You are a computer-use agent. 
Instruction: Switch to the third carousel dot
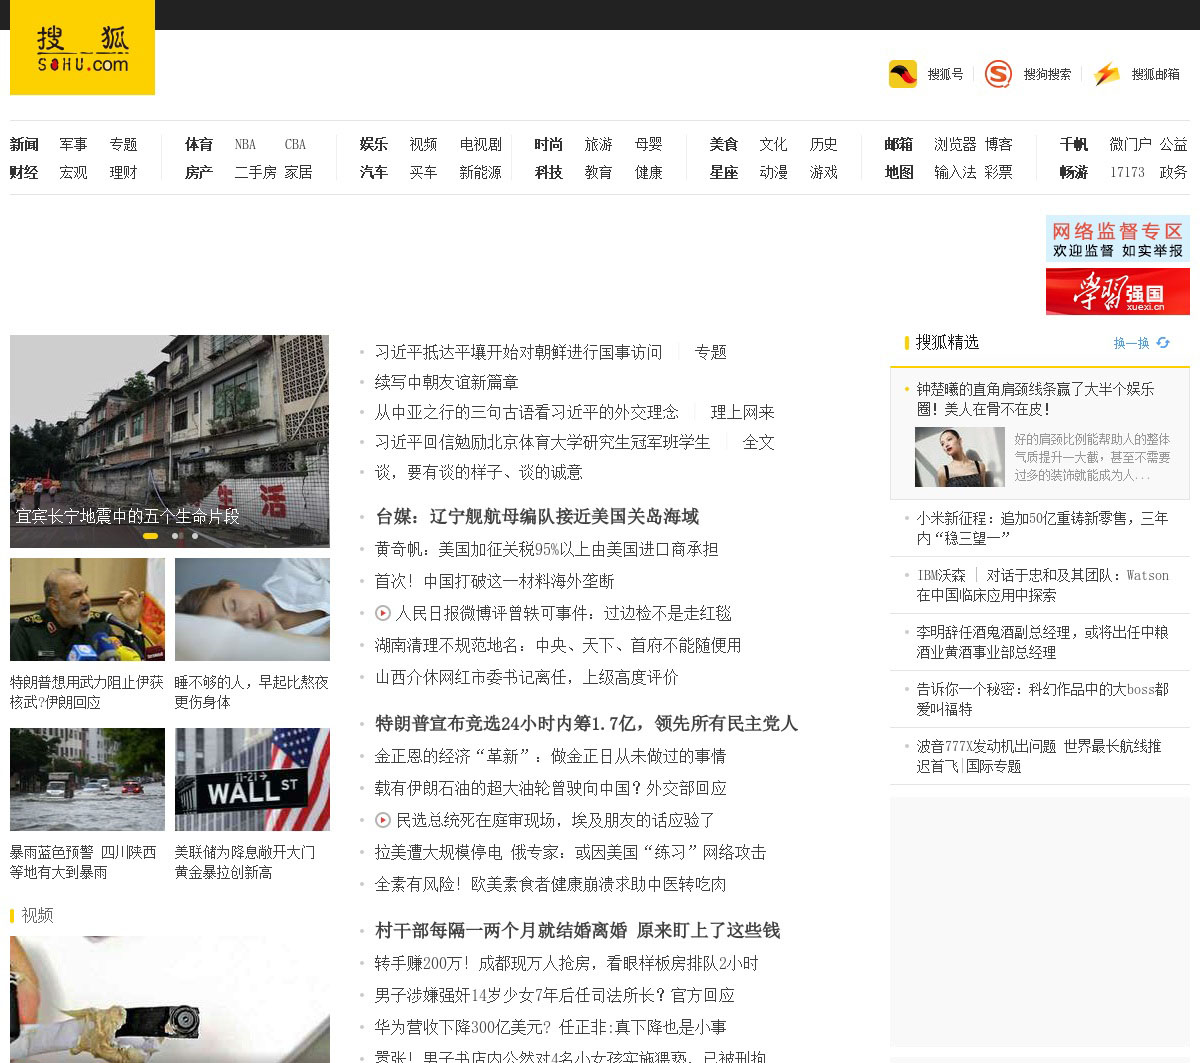click(194, 536)
